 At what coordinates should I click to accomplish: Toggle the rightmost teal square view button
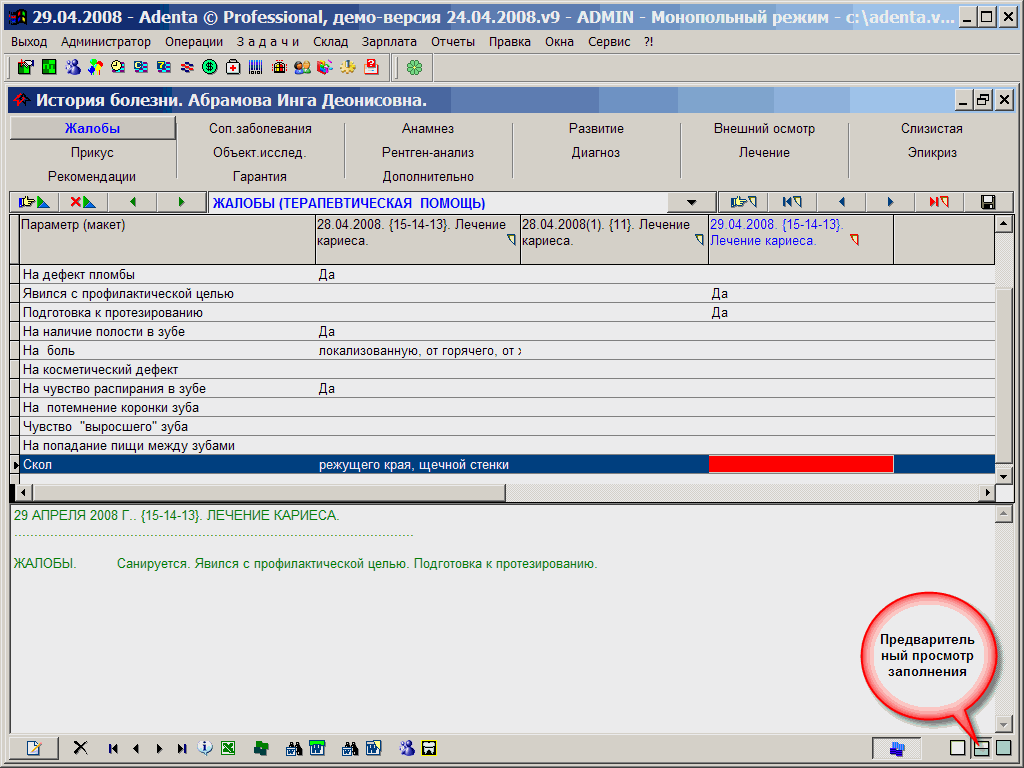(x=1004, y=747)
